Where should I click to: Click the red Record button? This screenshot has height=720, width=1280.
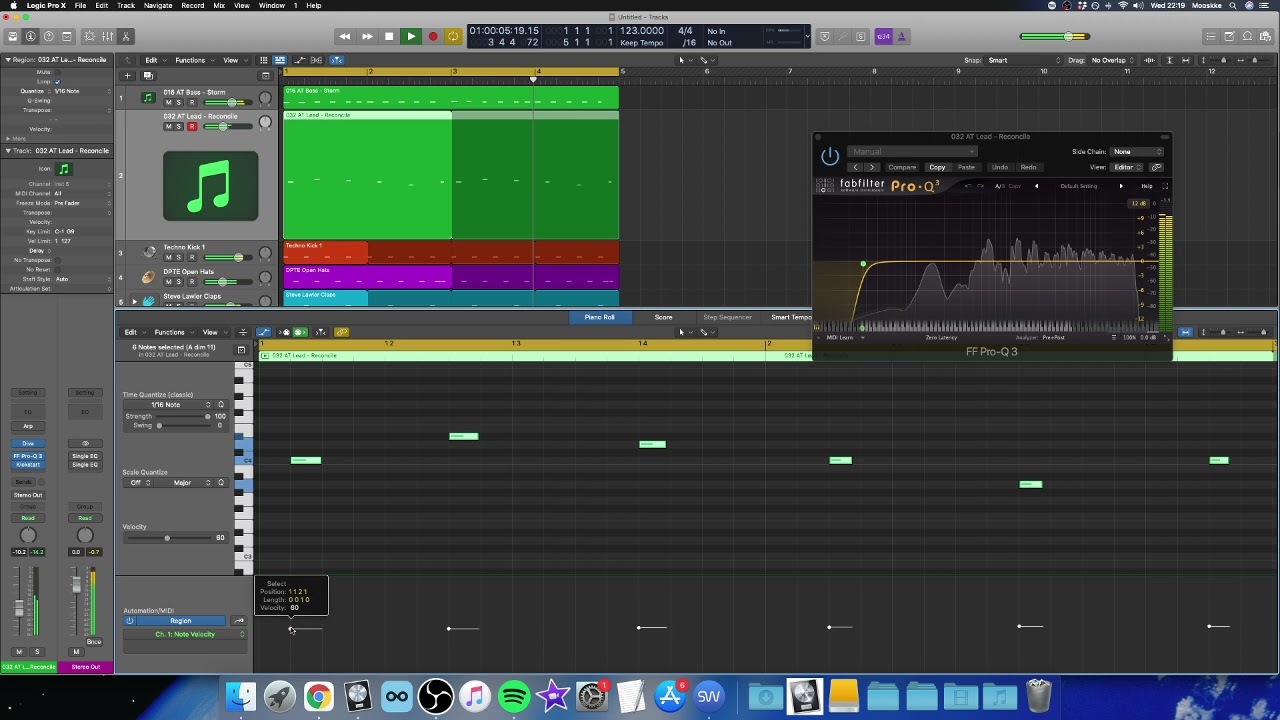tap(433, 37)
